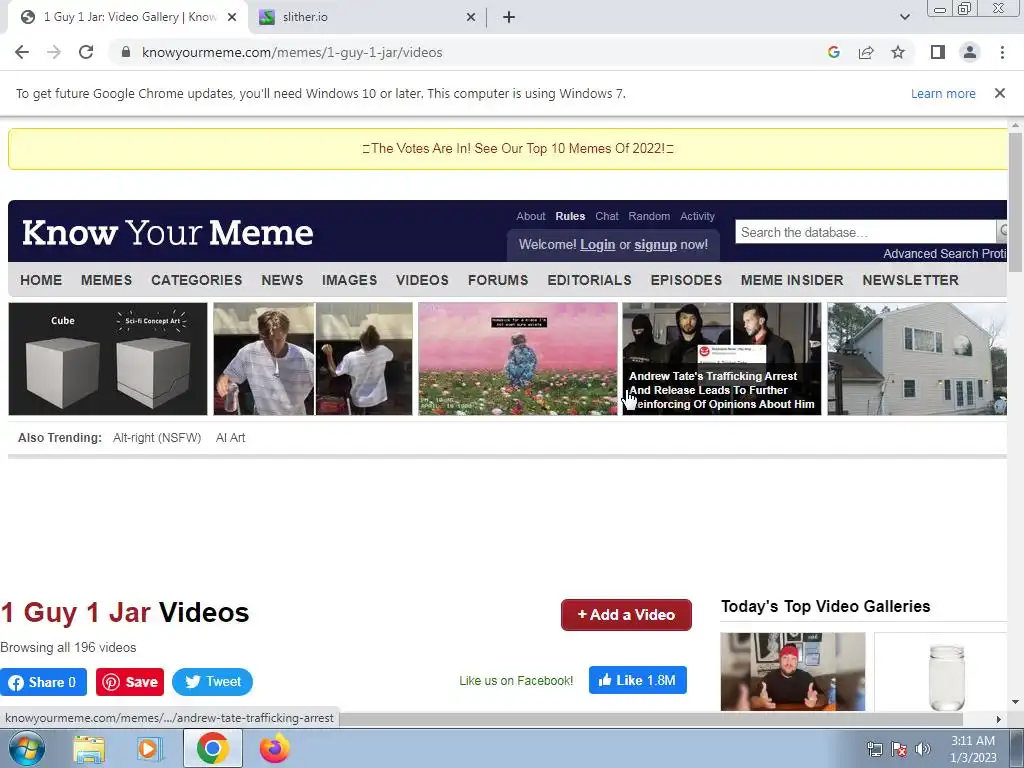
Task: Bookmark this page with the star
Action: tap(898, 52)
